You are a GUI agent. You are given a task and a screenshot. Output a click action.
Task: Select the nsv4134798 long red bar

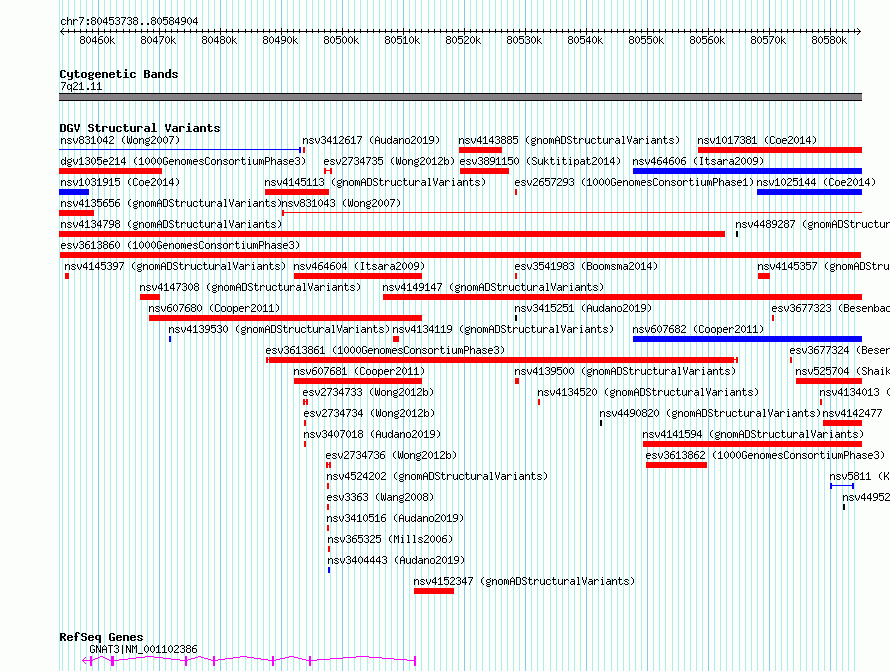pyautogui.click(x=392, y=234)
